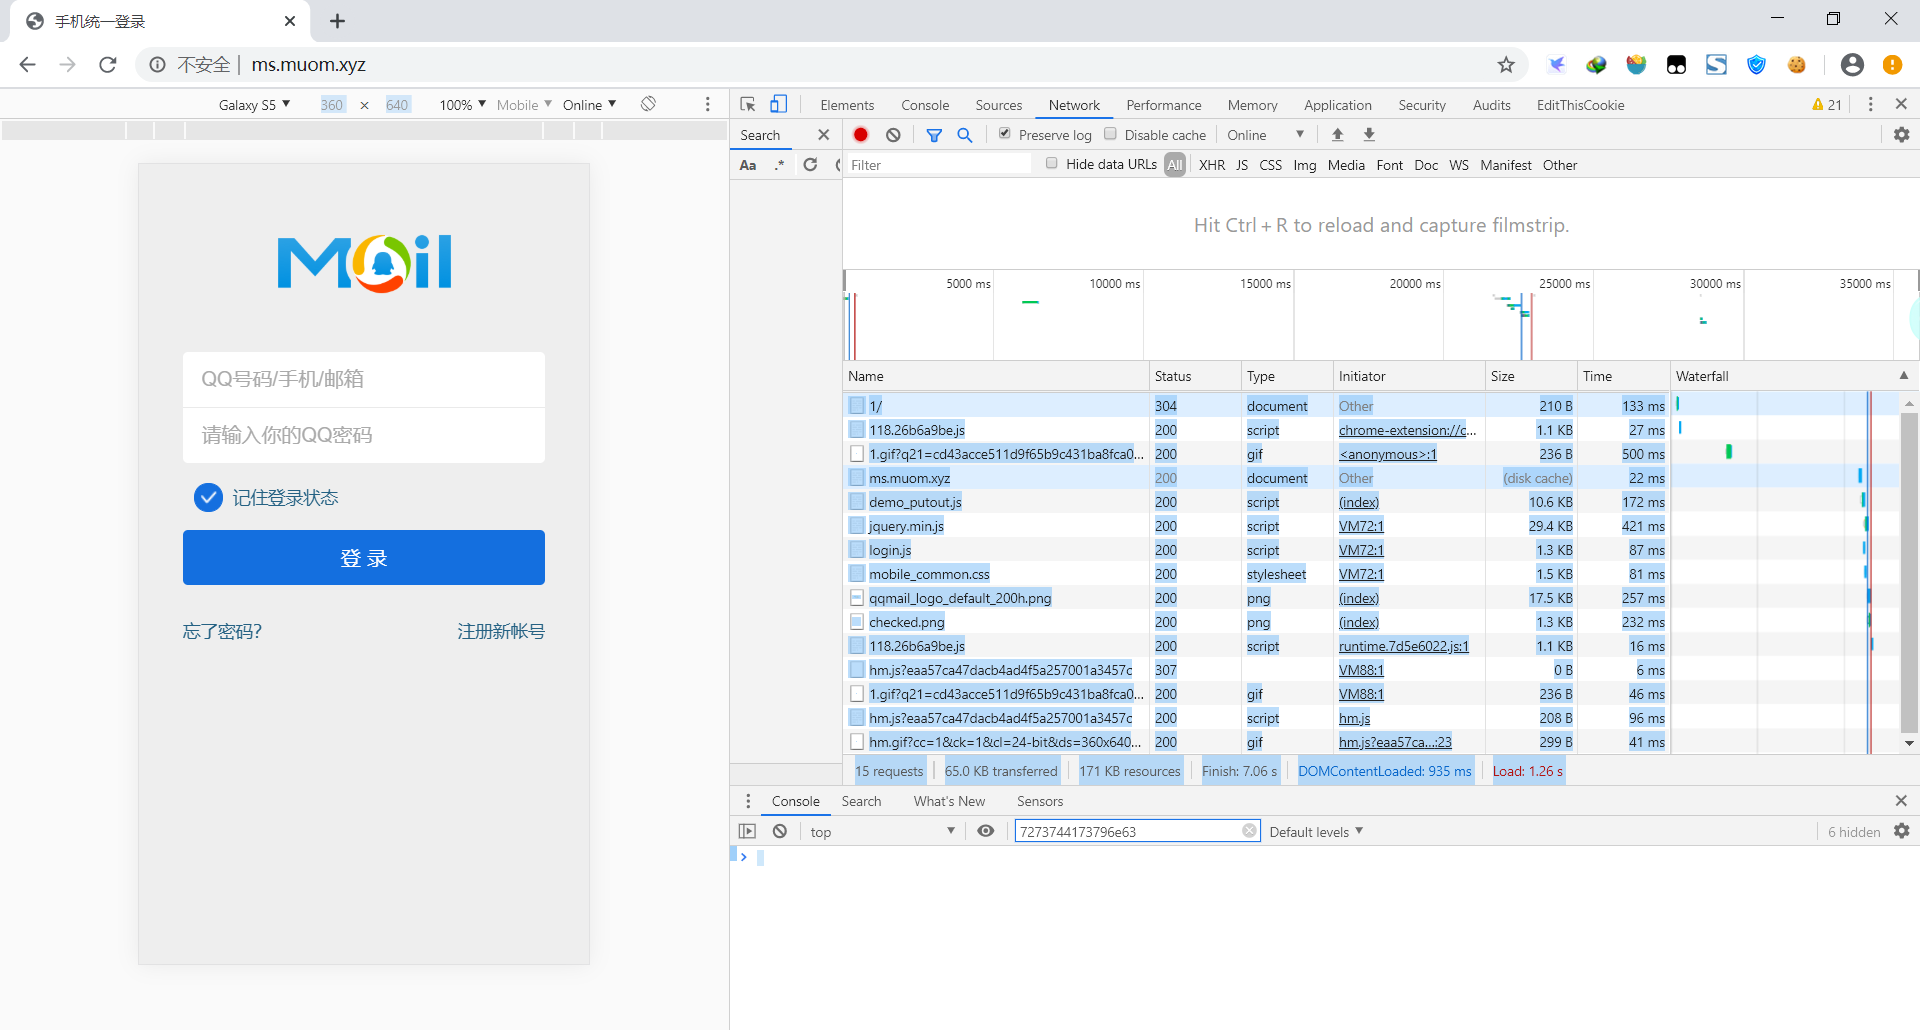Click the Waterfall sort arrow
This screenshot has width=1920, height=1030.
coord(1904,376)
